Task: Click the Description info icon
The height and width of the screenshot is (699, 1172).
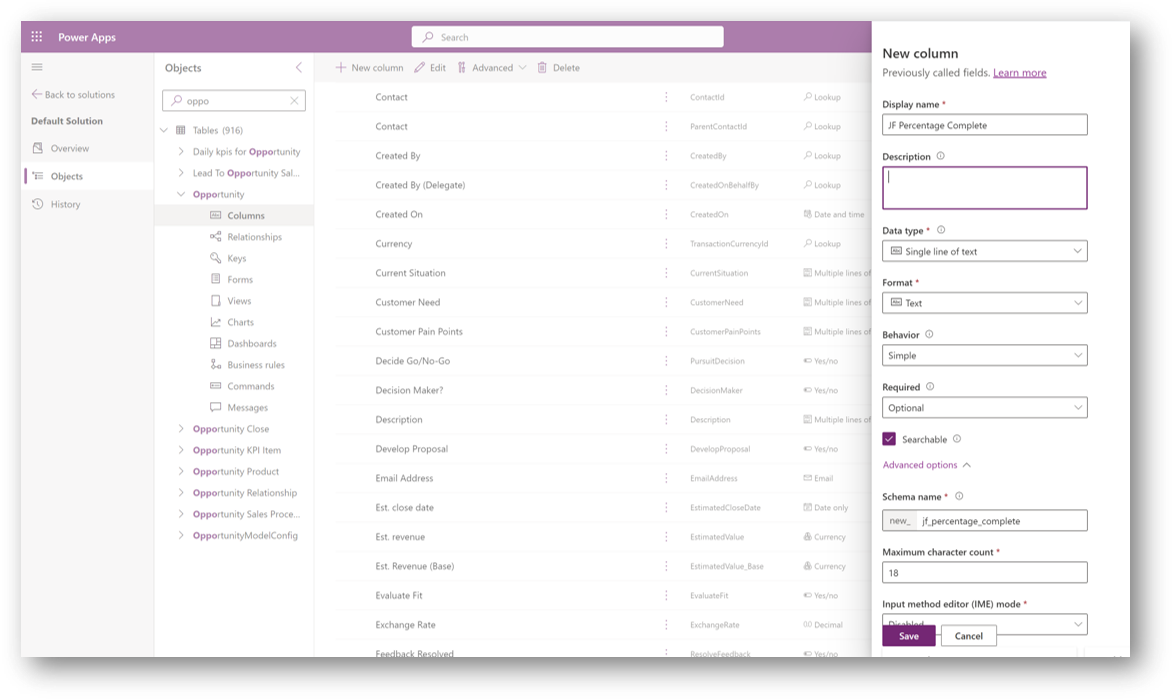Action: click(x=940, y=157)
